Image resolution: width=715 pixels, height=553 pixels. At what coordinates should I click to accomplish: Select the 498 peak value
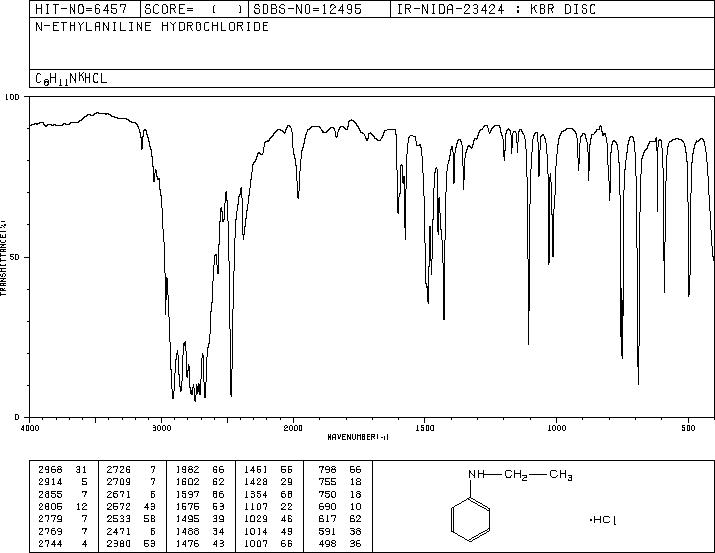tap(327, 544)
